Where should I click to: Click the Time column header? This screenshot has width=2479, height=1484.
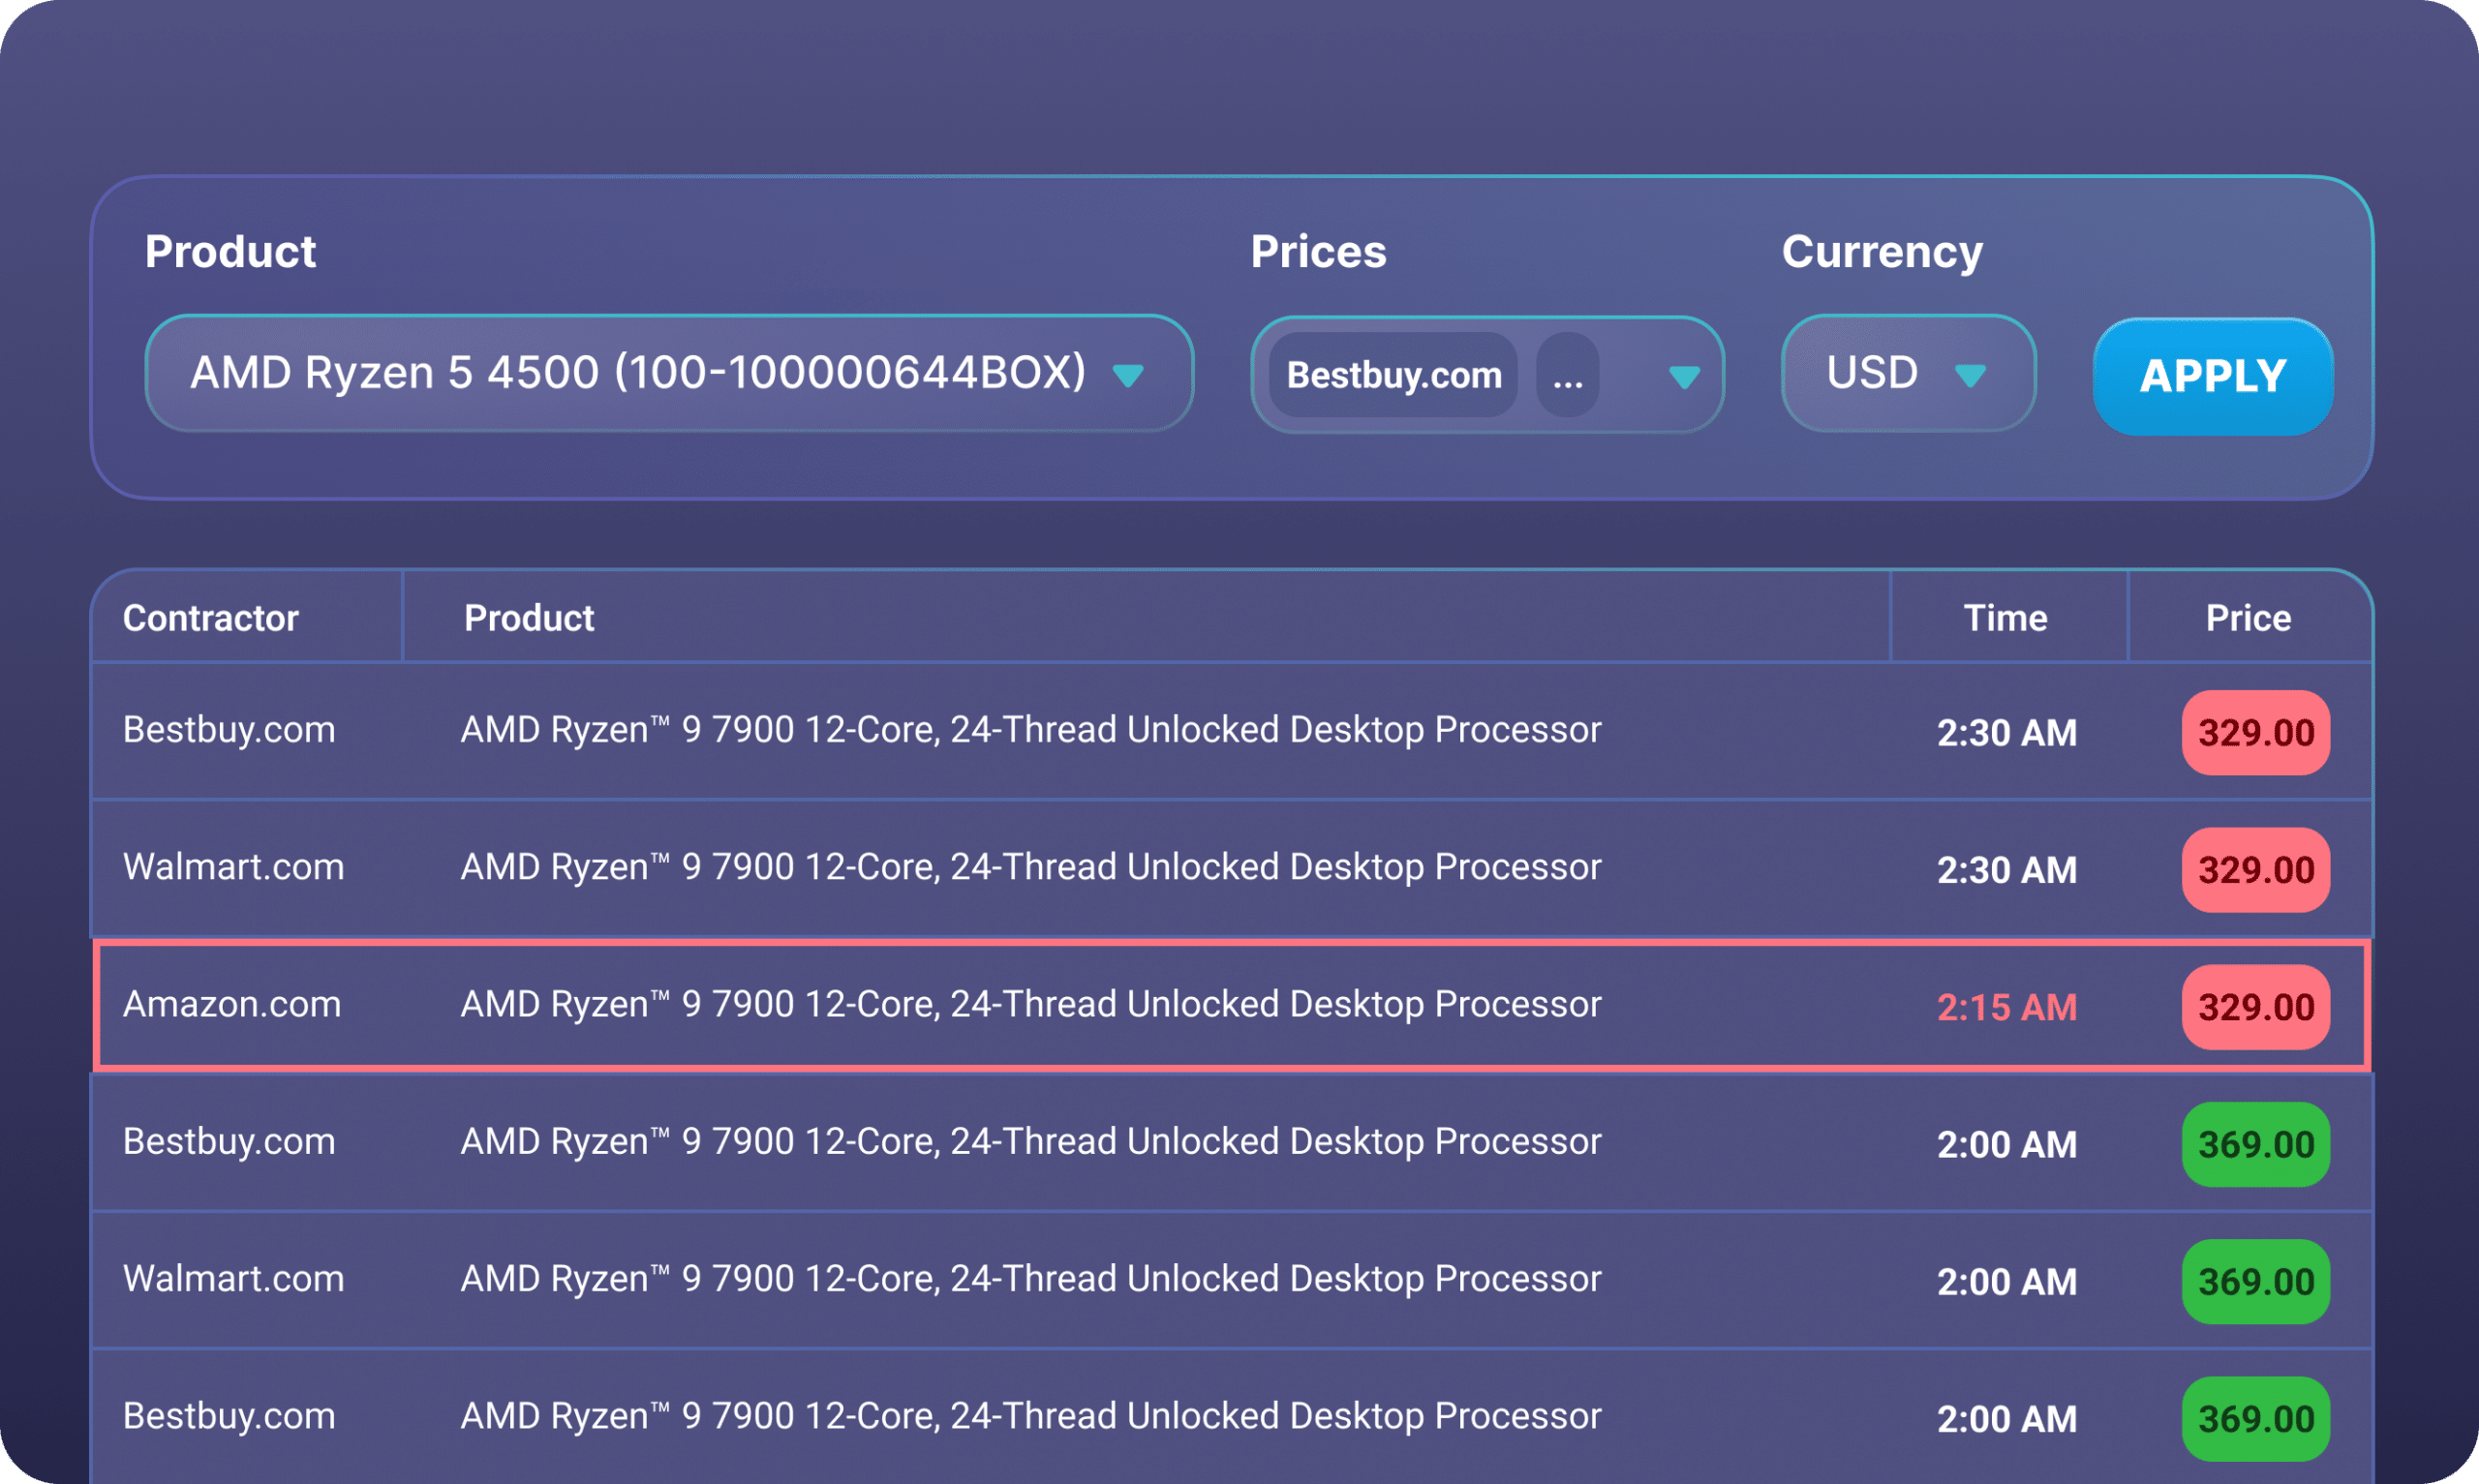(2005, 618)
